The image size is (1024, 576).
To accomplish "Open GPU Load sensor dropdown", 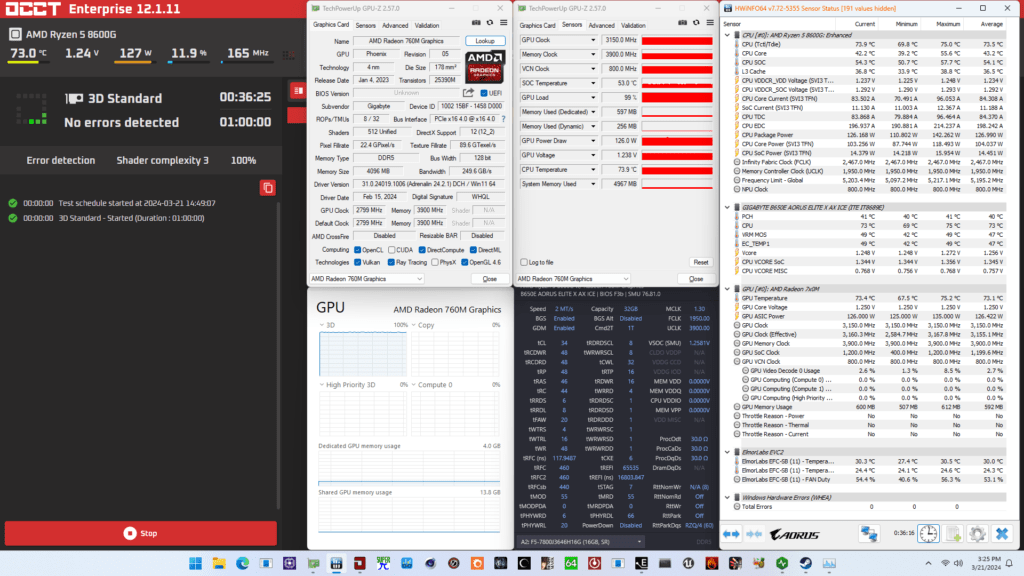I will (x=593, y=98).
